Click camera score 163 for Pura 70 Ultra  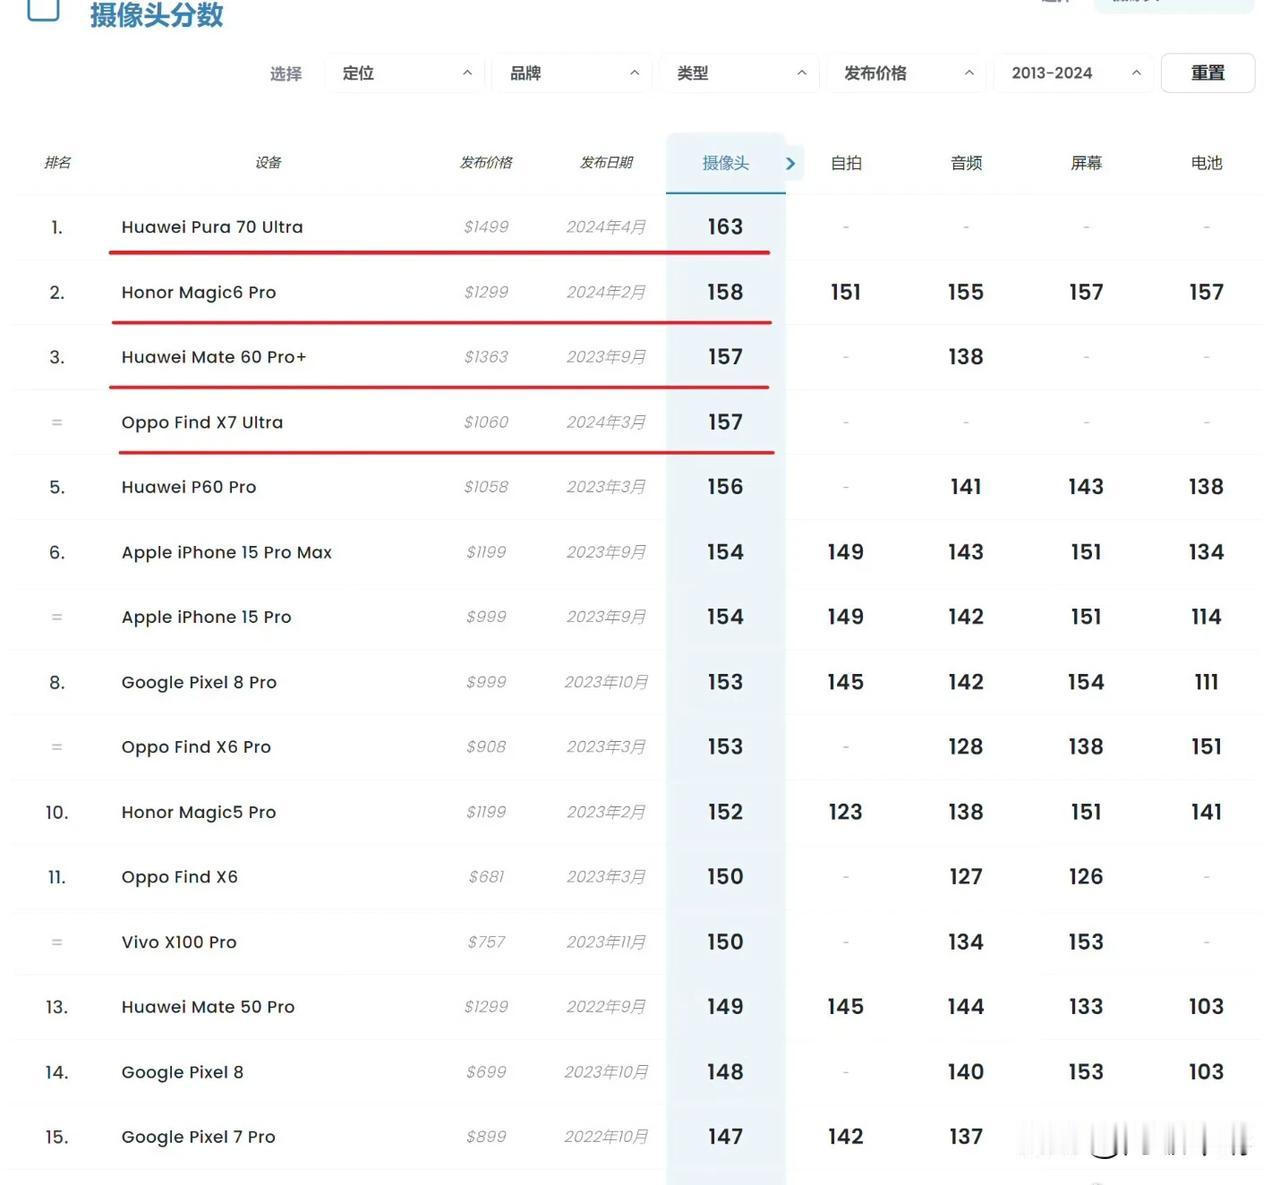point(725,227)
